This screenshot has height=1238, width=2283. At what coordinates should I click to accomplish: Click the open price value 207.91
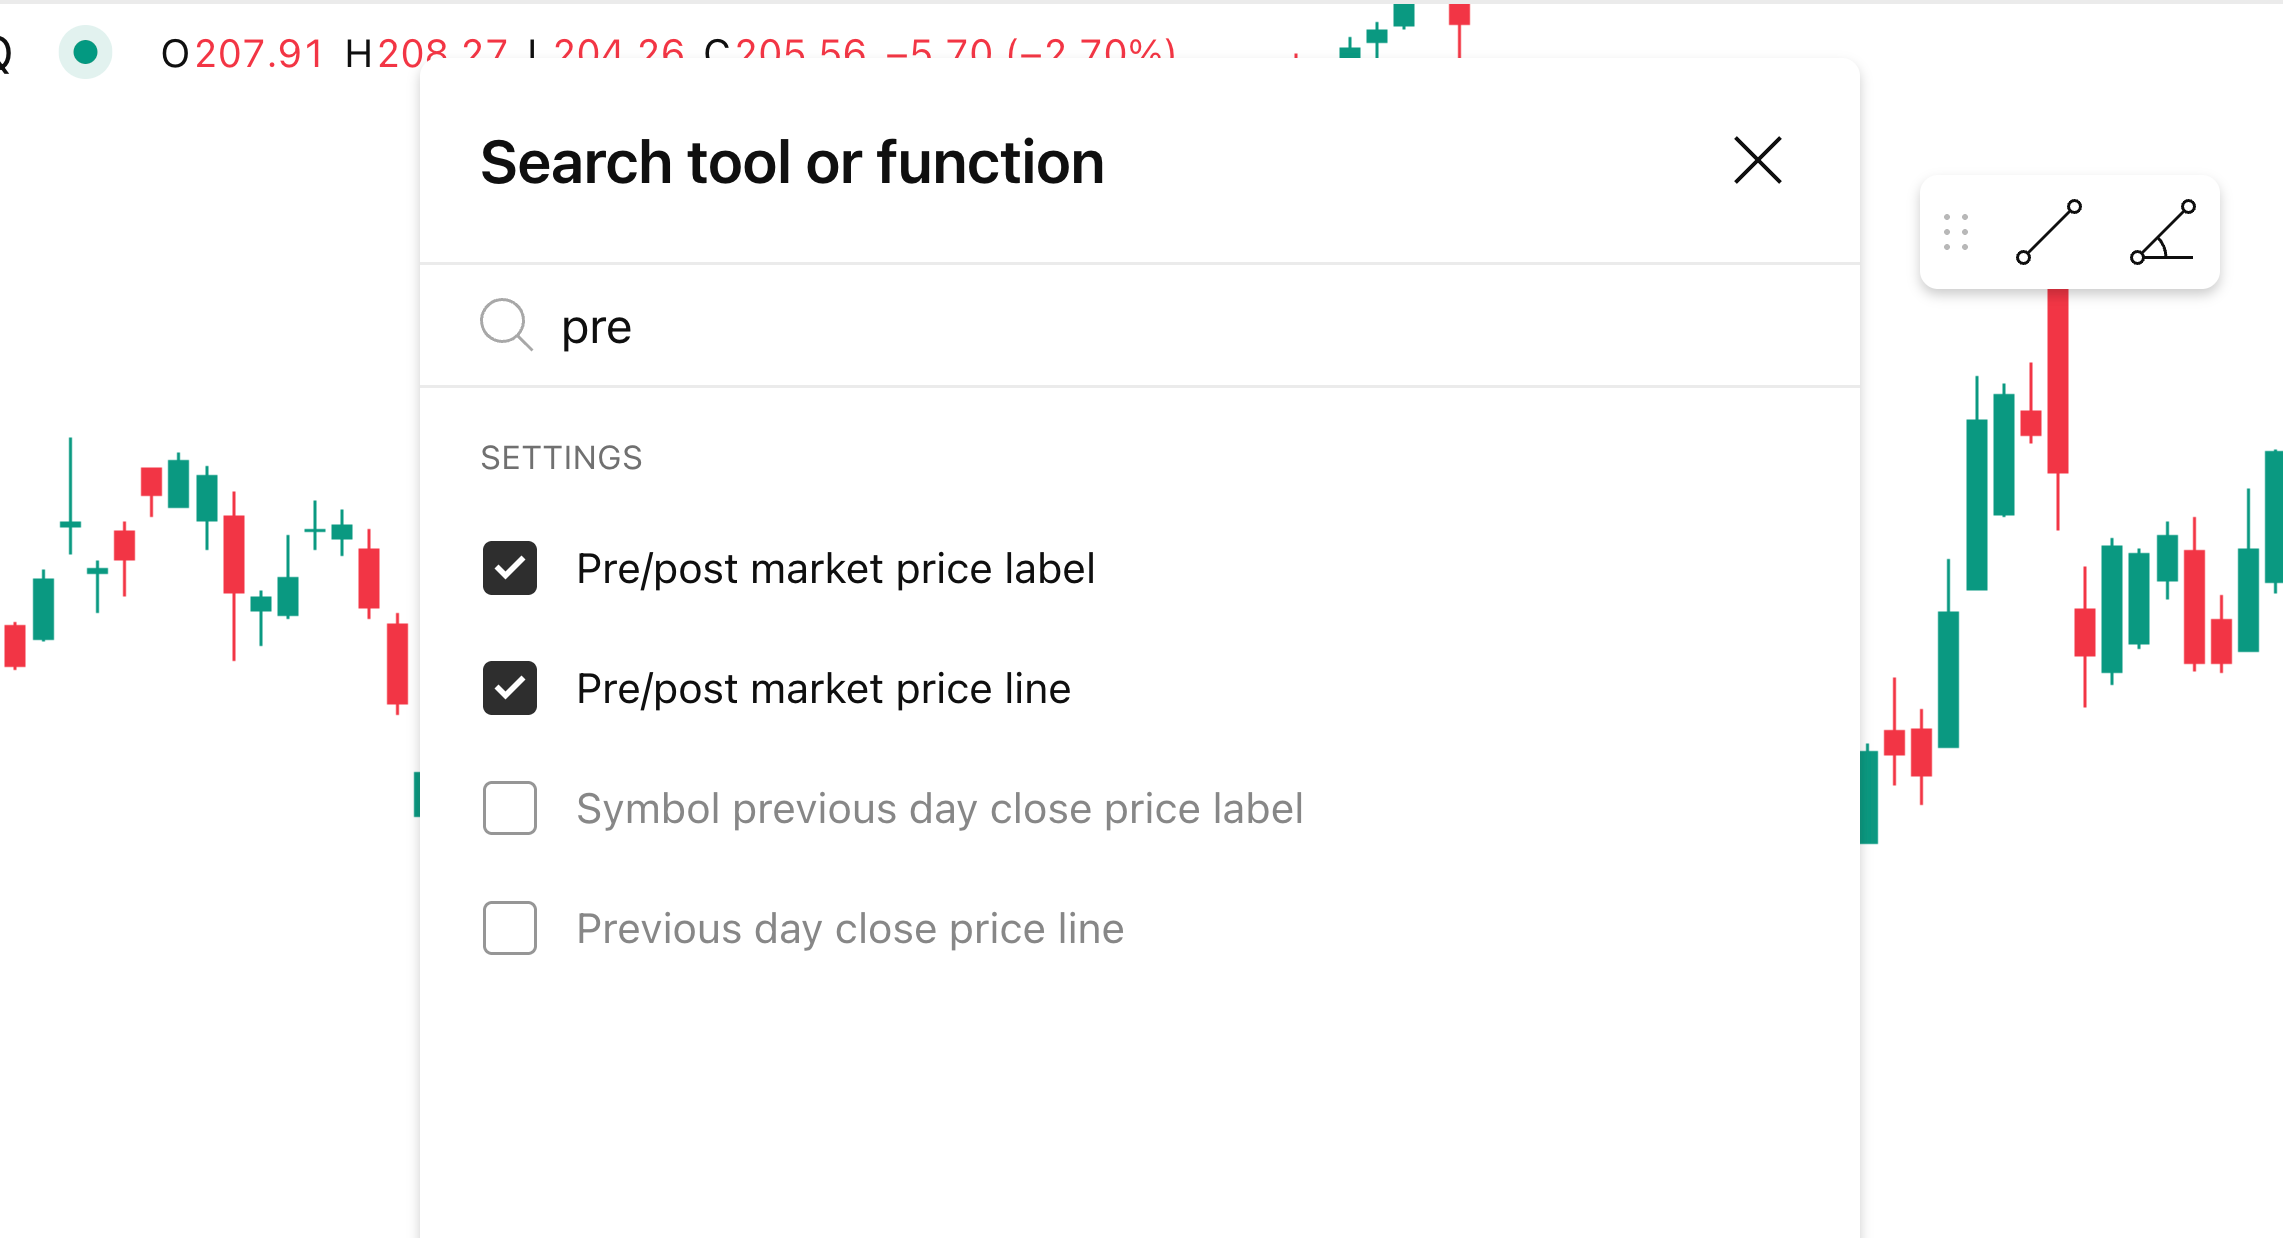pos(259,53)
